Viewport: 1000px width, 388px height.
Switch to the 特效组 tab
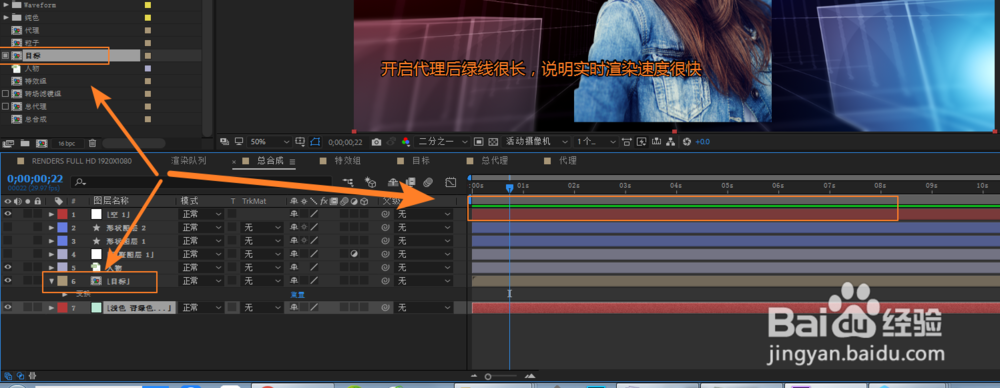pos(348,161)
